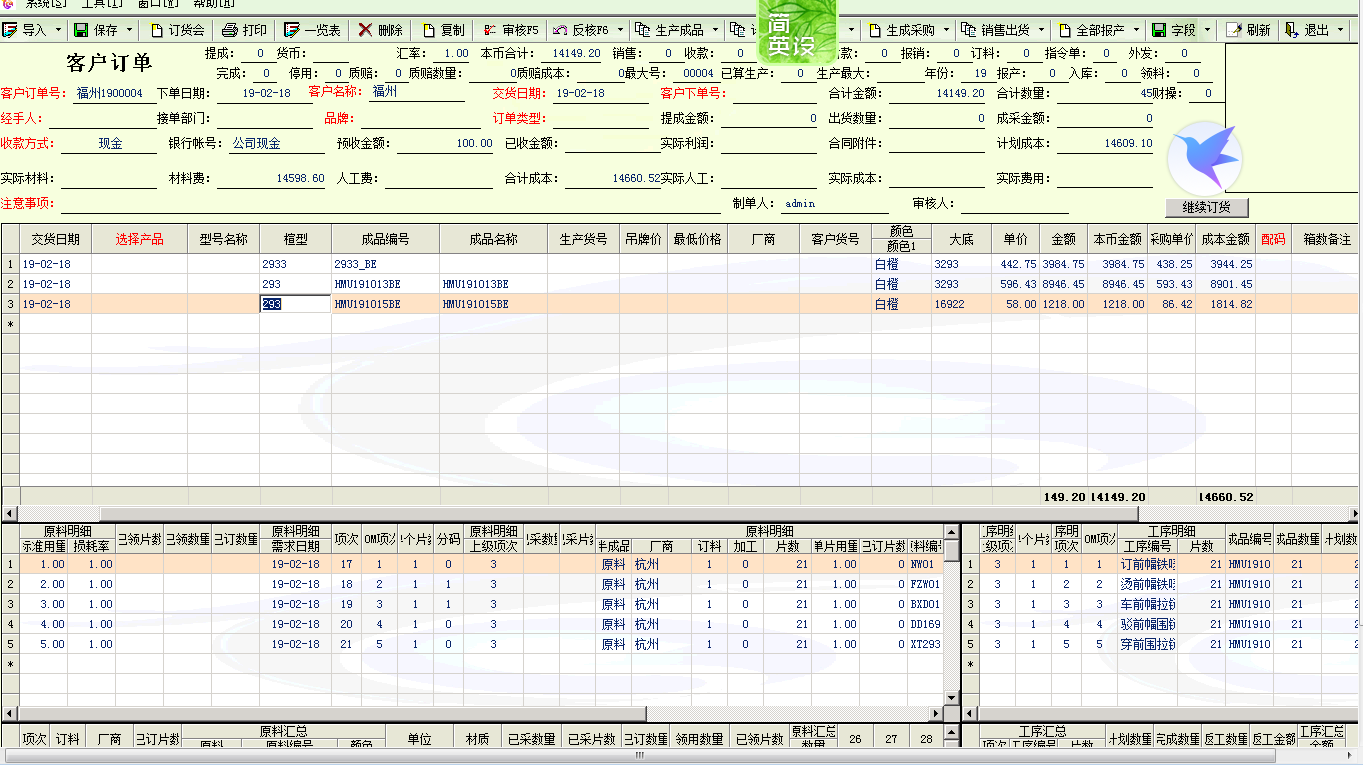The height and width of the screenshot is (765, 1363).
Task: Click the 选择产品 column header
Action: coord(139,239)
